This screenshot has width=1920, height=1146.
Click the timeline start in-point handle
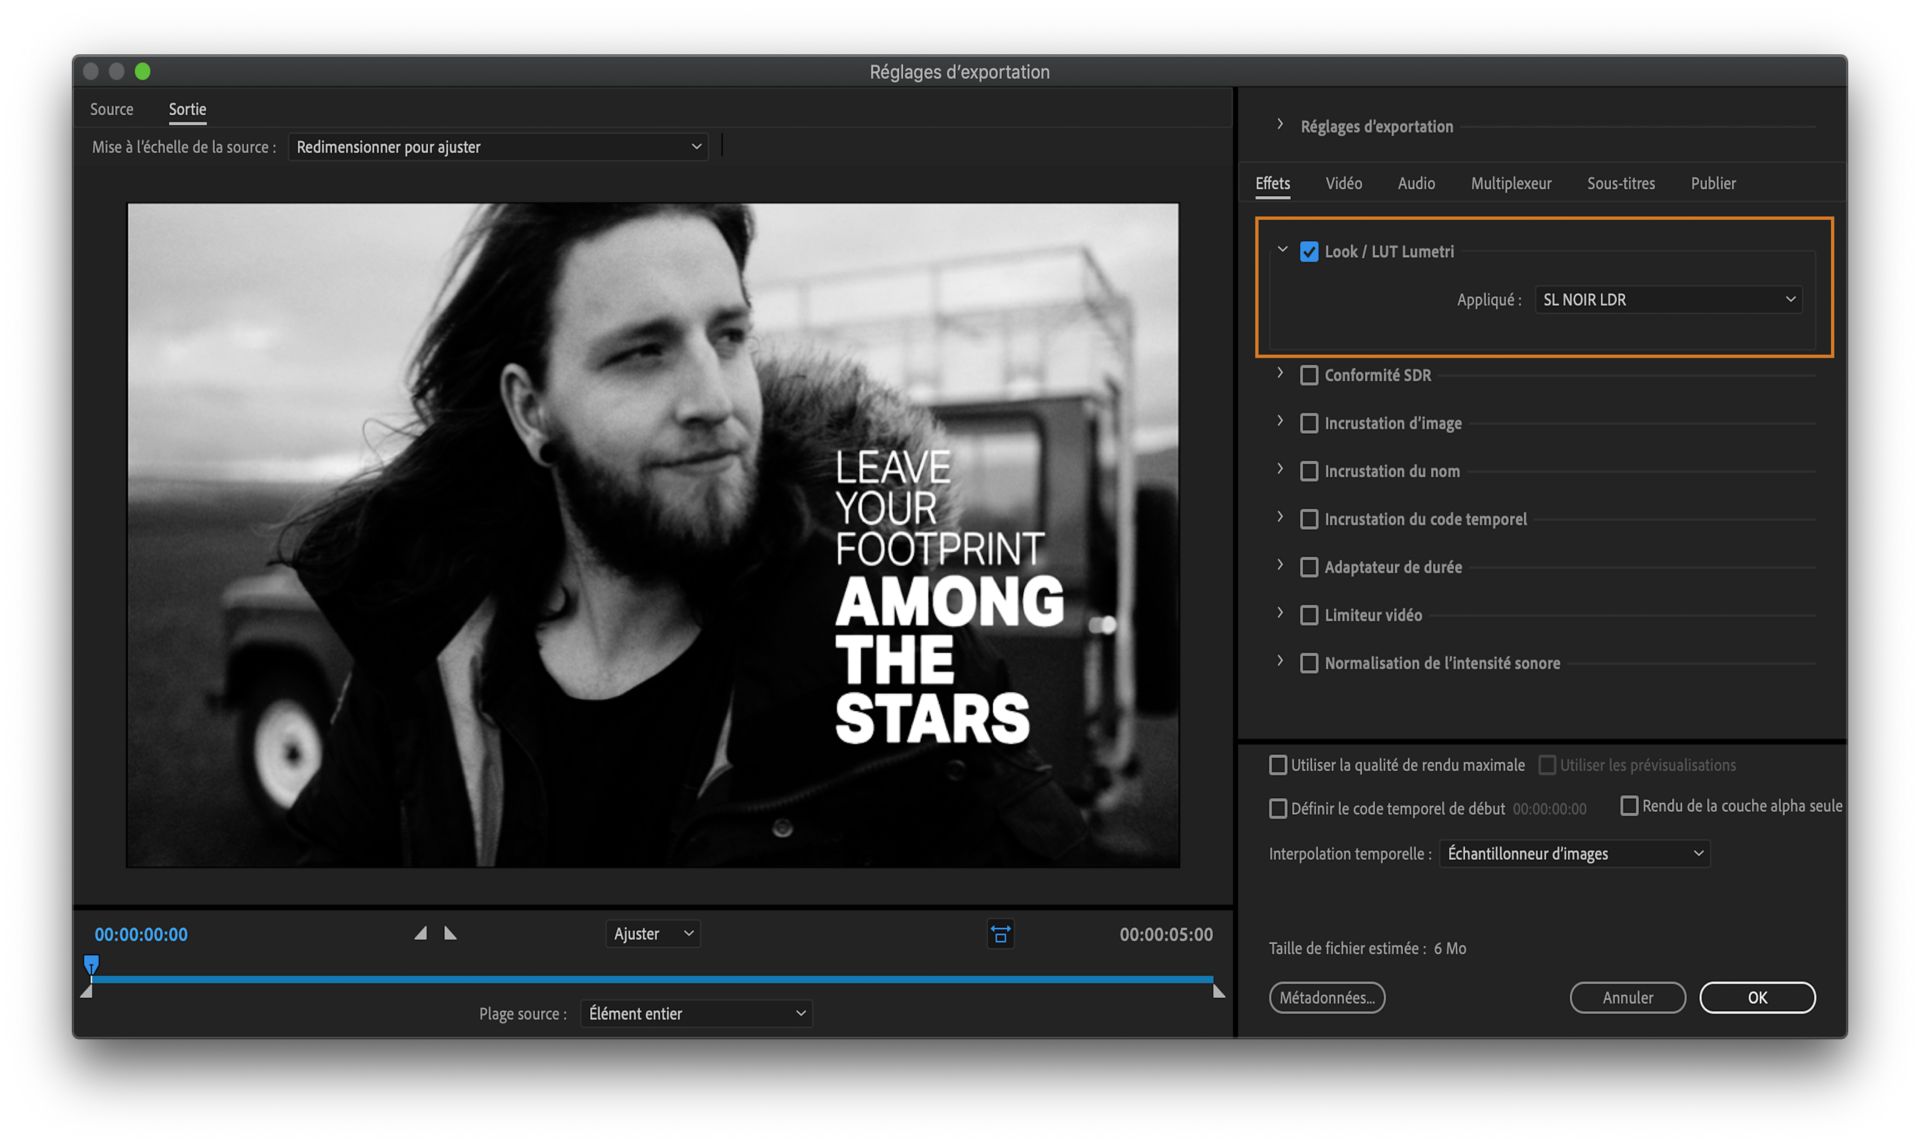[x=87, y=991]
